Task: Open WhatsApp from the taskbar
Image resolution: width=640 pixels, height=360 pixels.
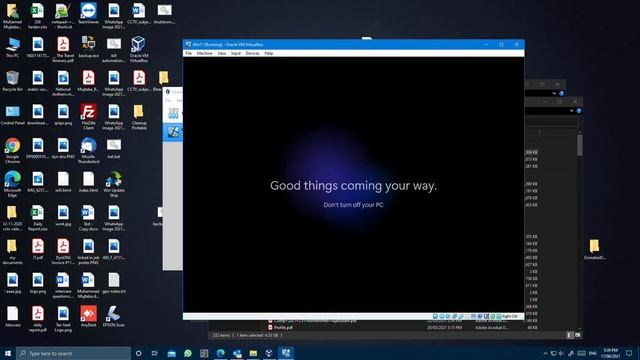Action: coord(188,353)
